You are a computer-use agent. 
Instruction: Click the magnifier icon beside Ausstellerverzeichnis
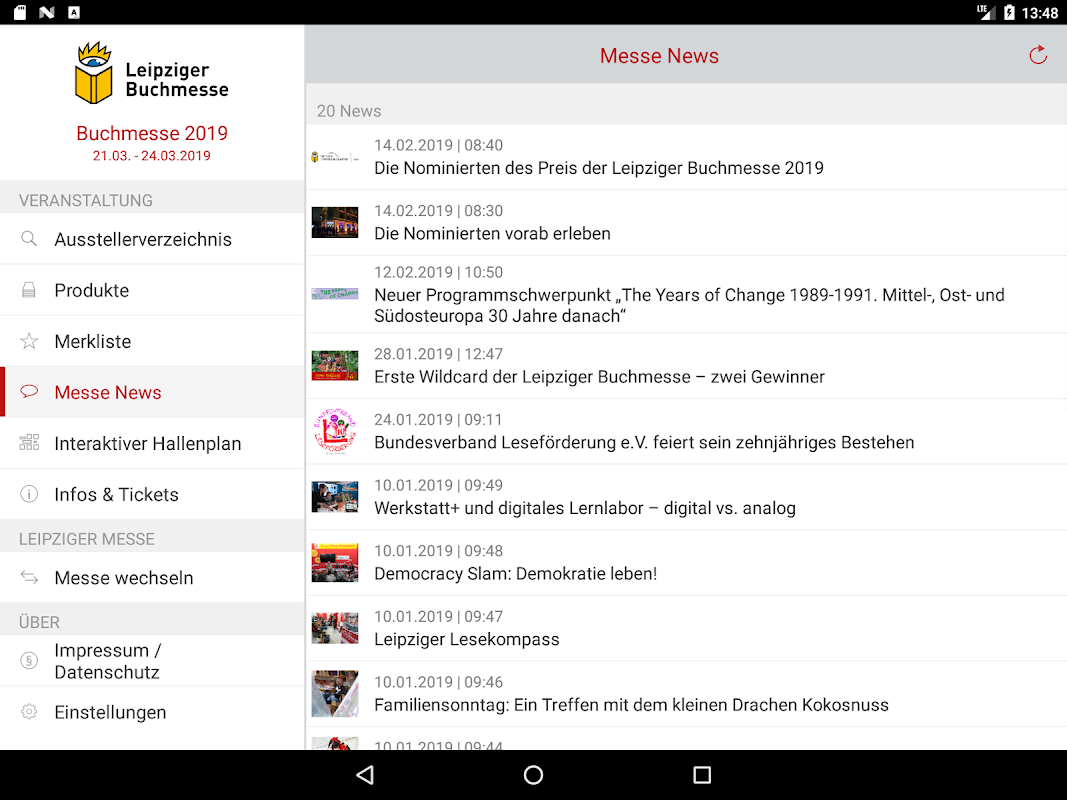pos(29,239)
